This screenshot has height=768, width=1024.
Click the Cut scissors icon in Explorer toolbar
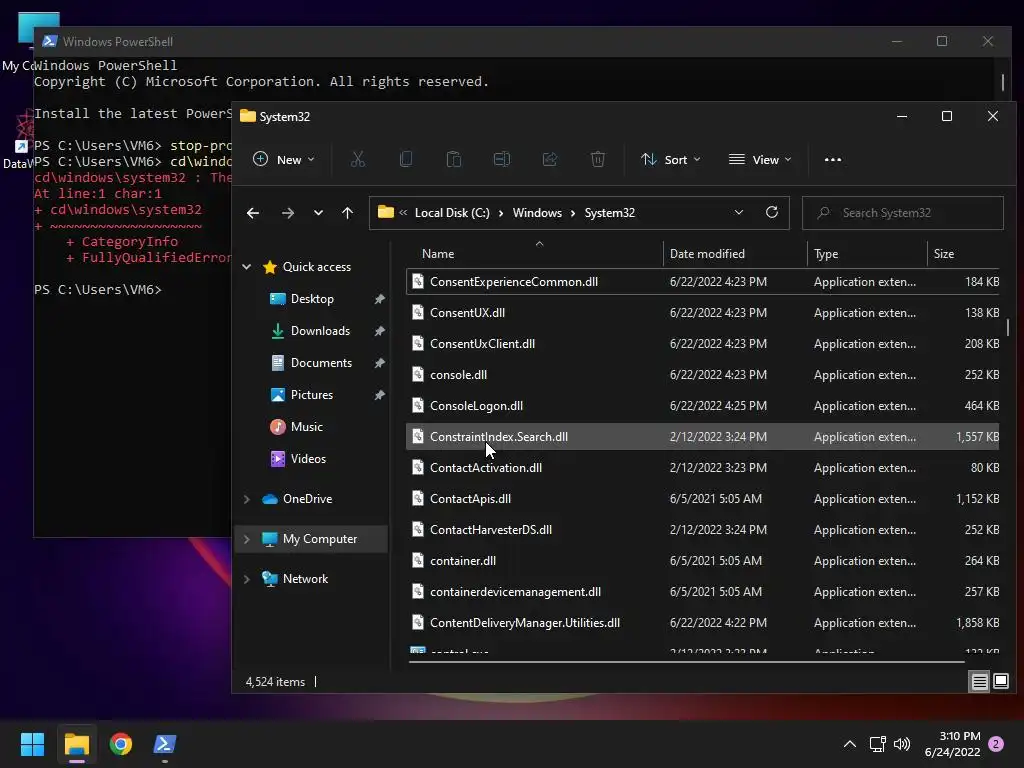[x=357, y=159]
